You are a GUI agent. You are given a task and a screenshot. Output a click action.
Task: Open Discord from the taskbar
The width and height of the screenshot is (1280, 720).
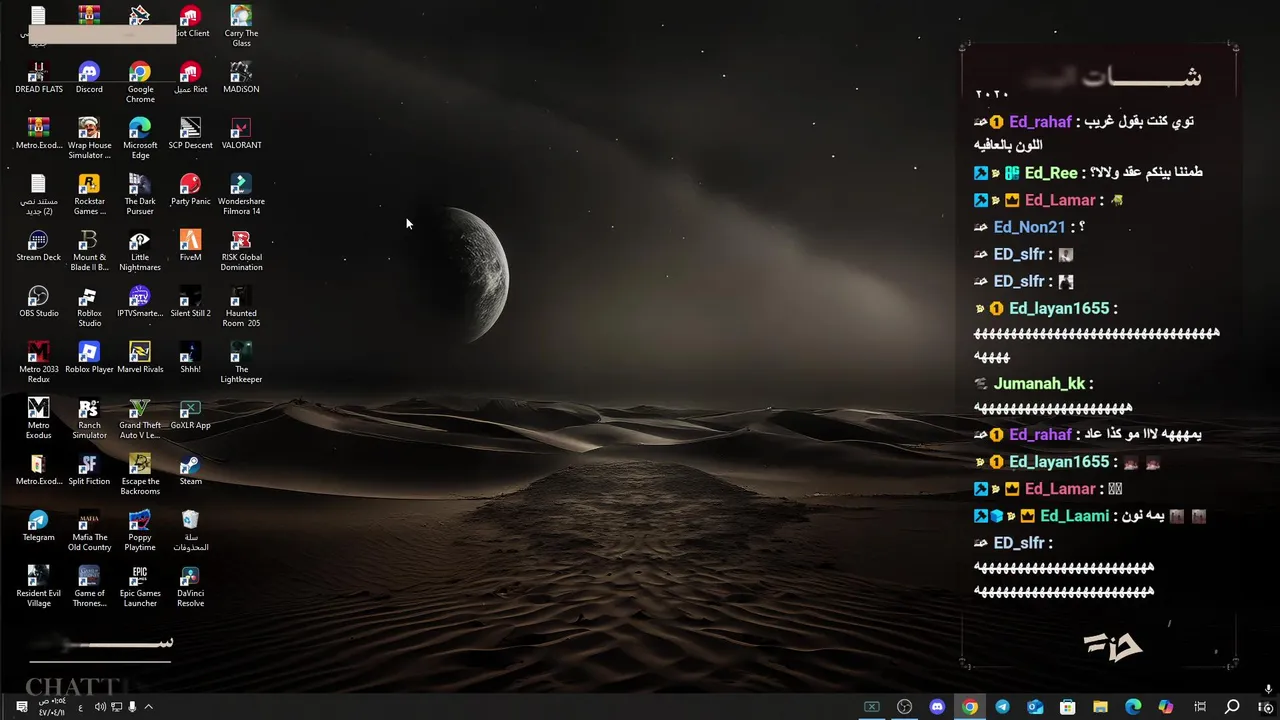(937, 707)
